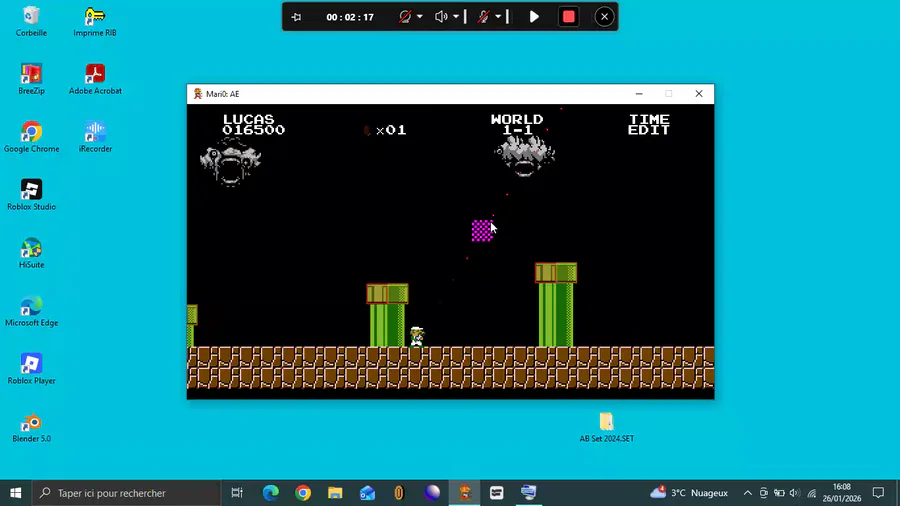Select the Corbeille desktop icon
This screenshot has height=506, width=900.
click(31, 22)
